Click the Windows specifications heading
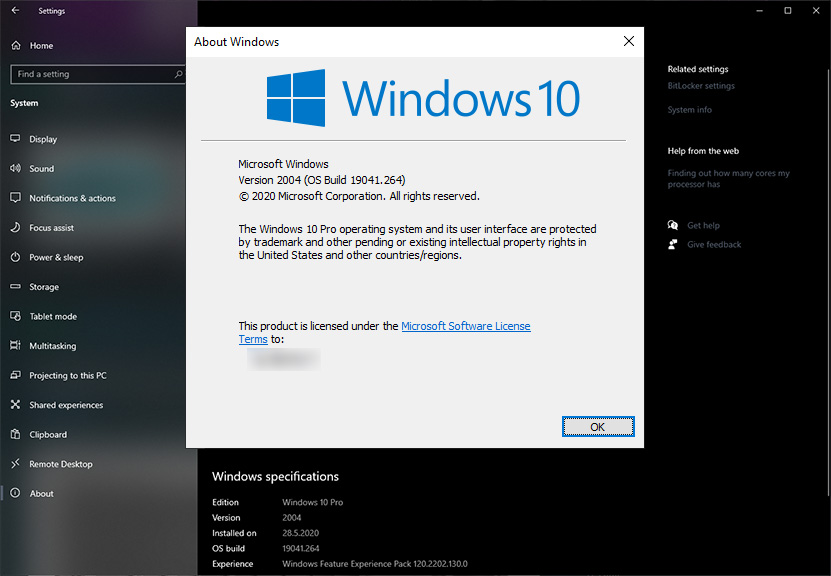This screenshot has width=831, height=576. point(276,476)
